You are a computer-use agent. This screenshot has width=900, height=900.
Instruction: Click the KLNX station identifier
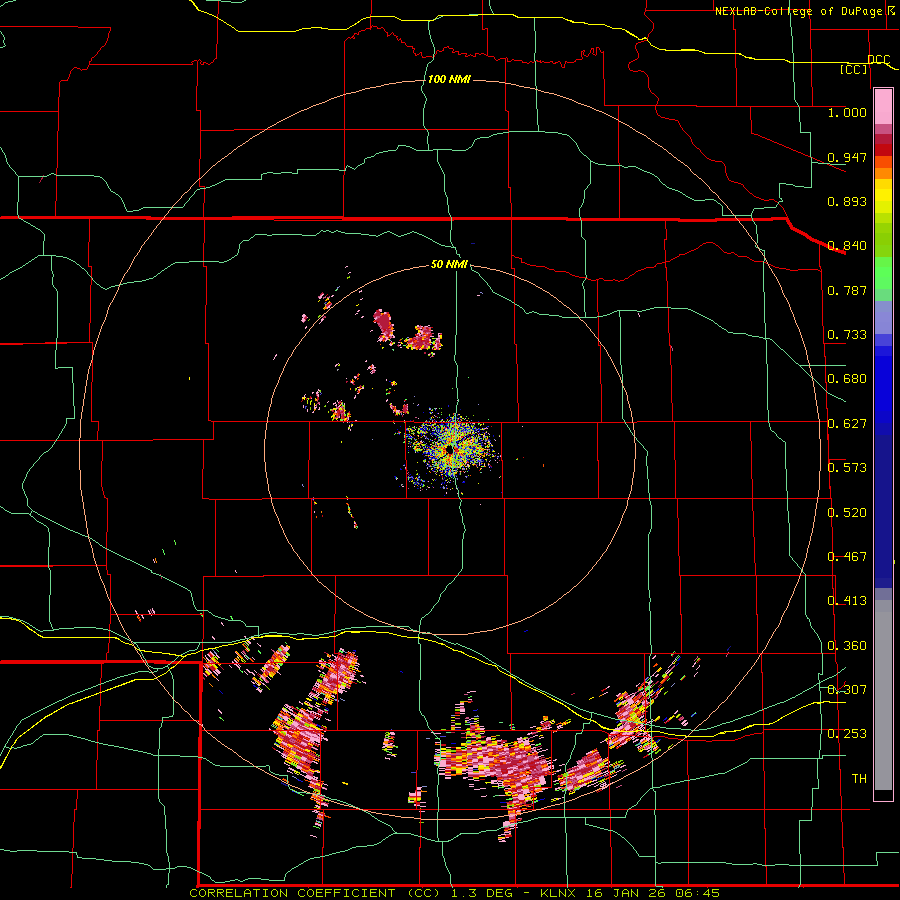coord(560,893)
